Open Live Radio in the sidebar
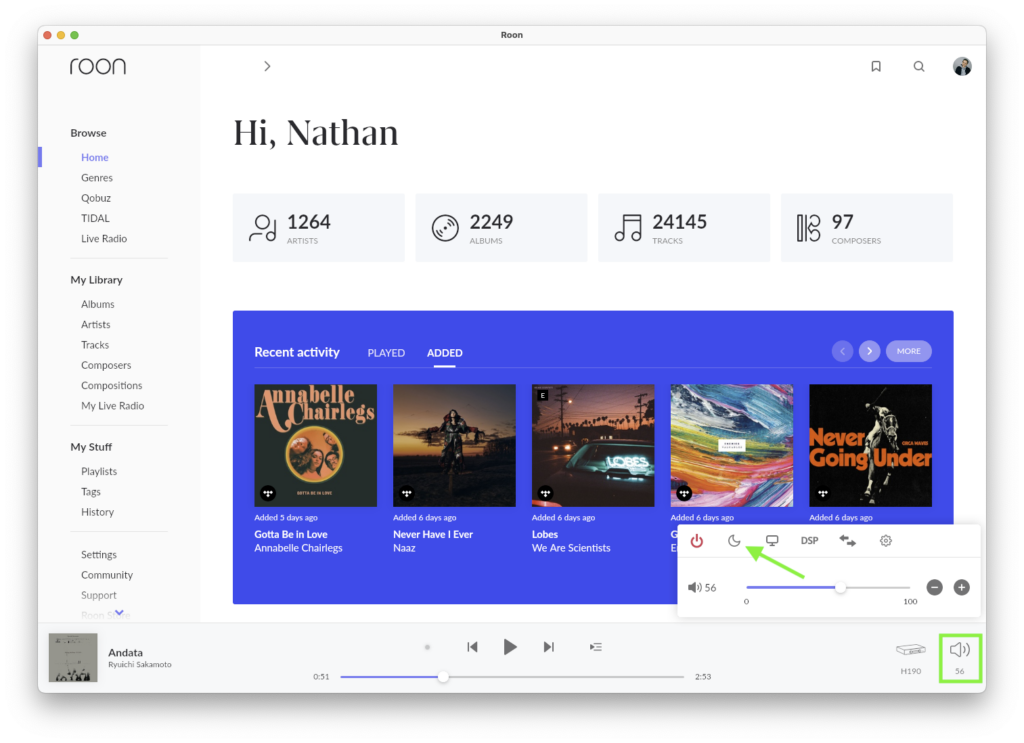The width and height of the screenshot is (1024, 743). (104, 238)
